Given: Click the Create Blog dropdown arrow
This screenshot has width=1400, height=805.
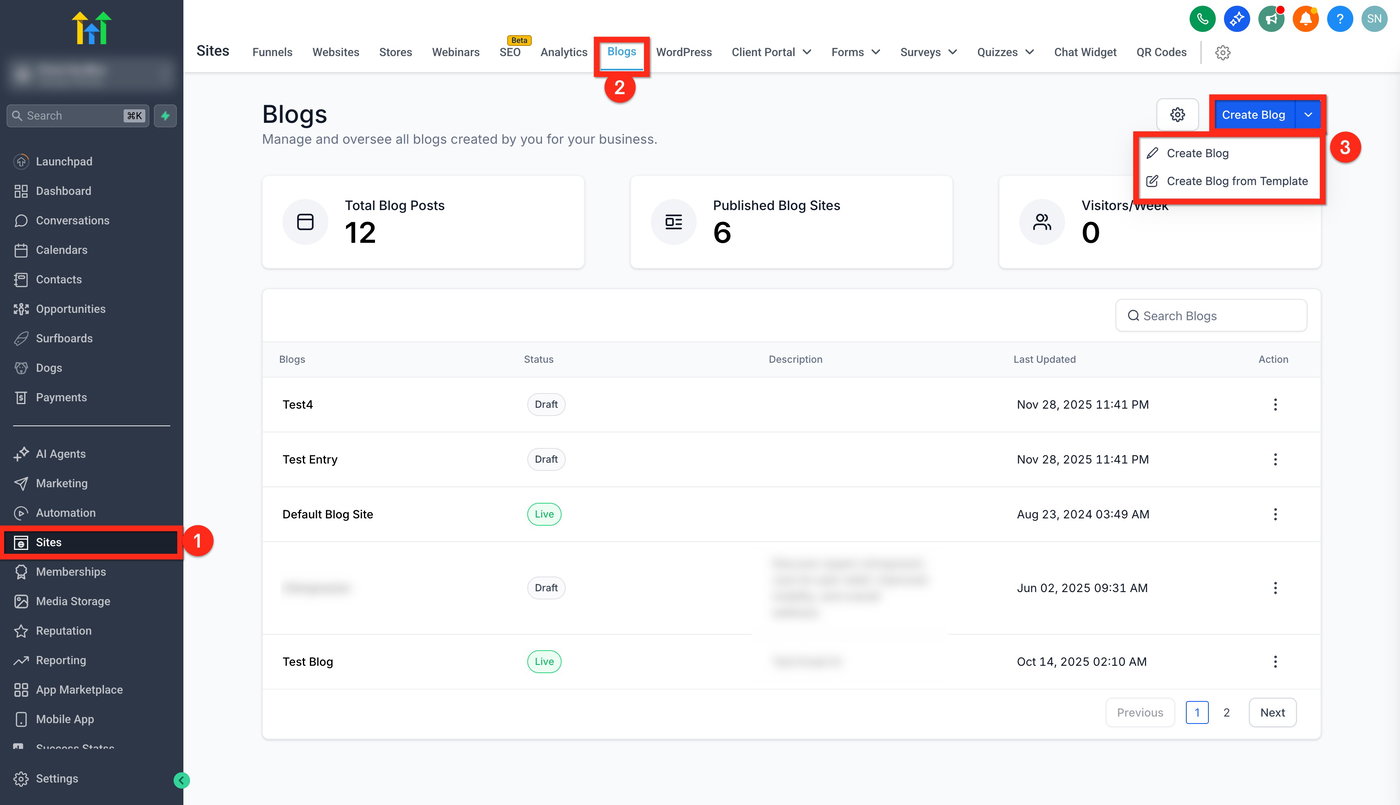Looking at the screenshot, I should point(1308,115).
